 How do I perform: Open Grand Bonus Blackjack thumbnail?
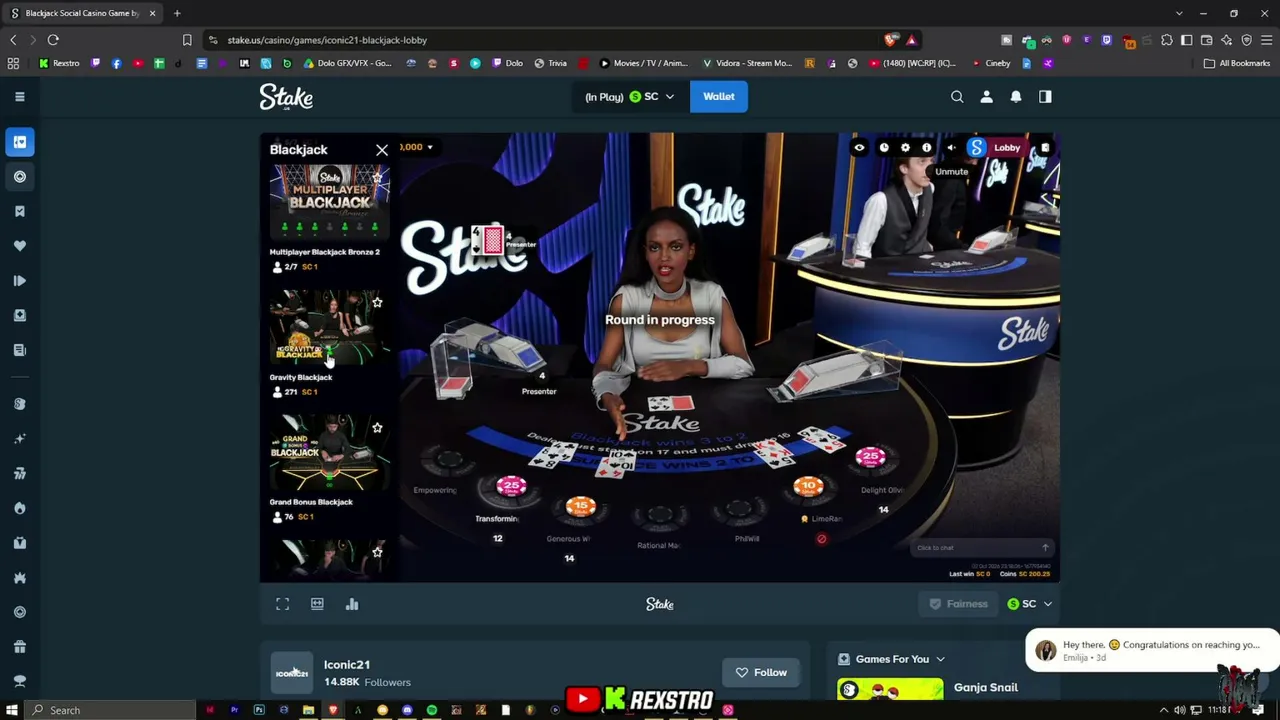(329, 453)
